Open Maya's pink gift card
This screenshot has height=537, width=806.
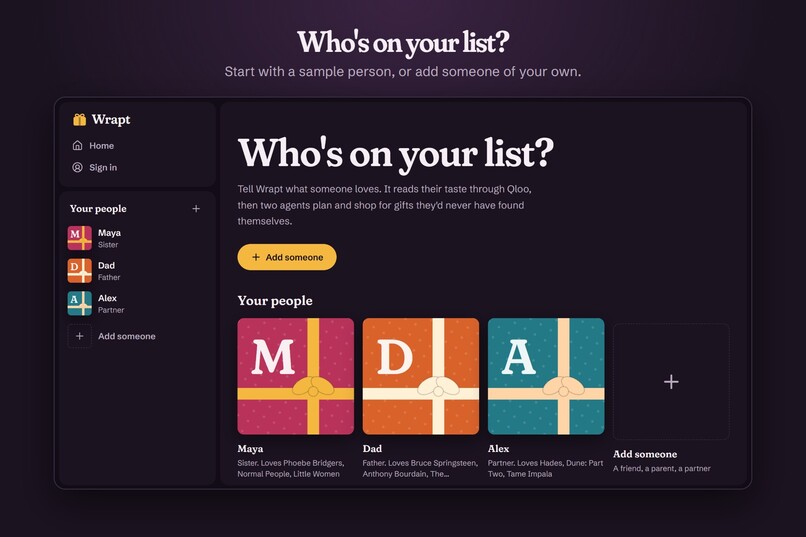point(296,376)
